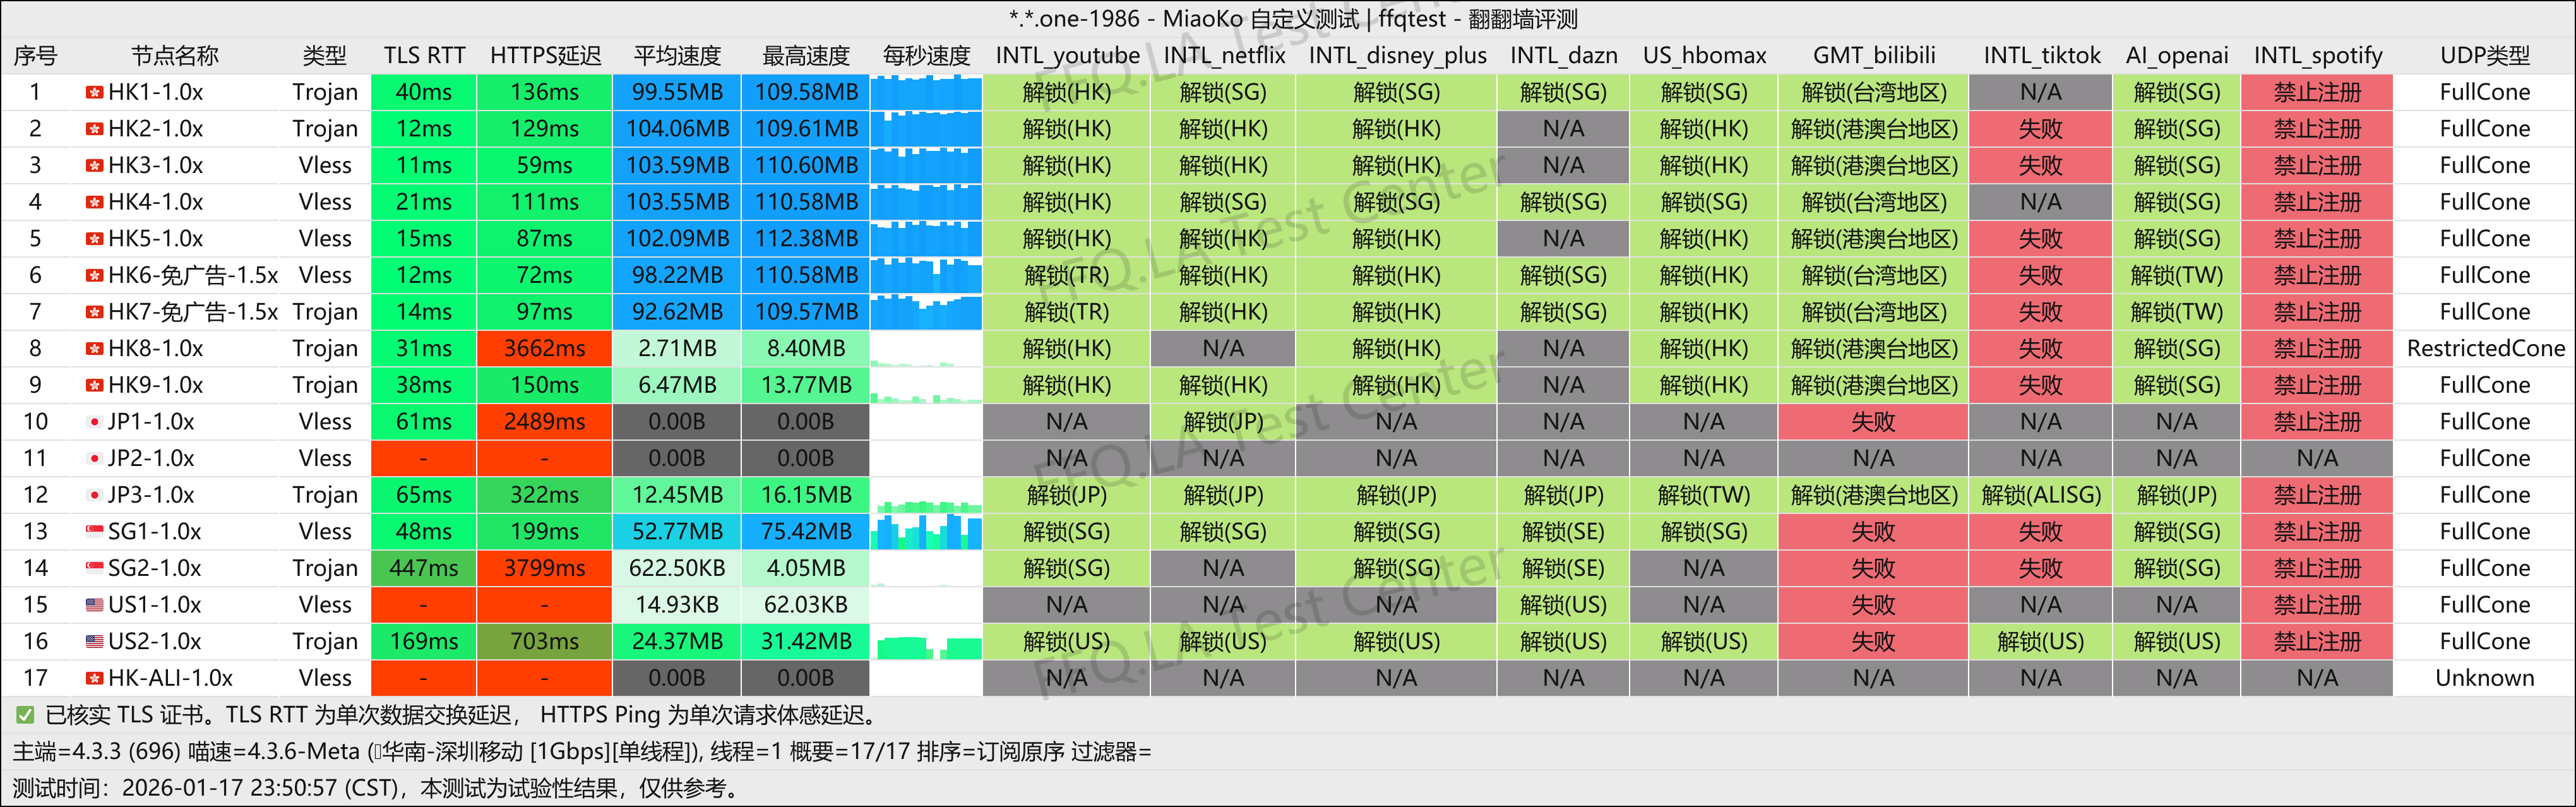Image resolution: width=2576 pixels, height=807 pixels.
Task: Click the 2489ms HTTPS delay cell
Action: (545, 422)
